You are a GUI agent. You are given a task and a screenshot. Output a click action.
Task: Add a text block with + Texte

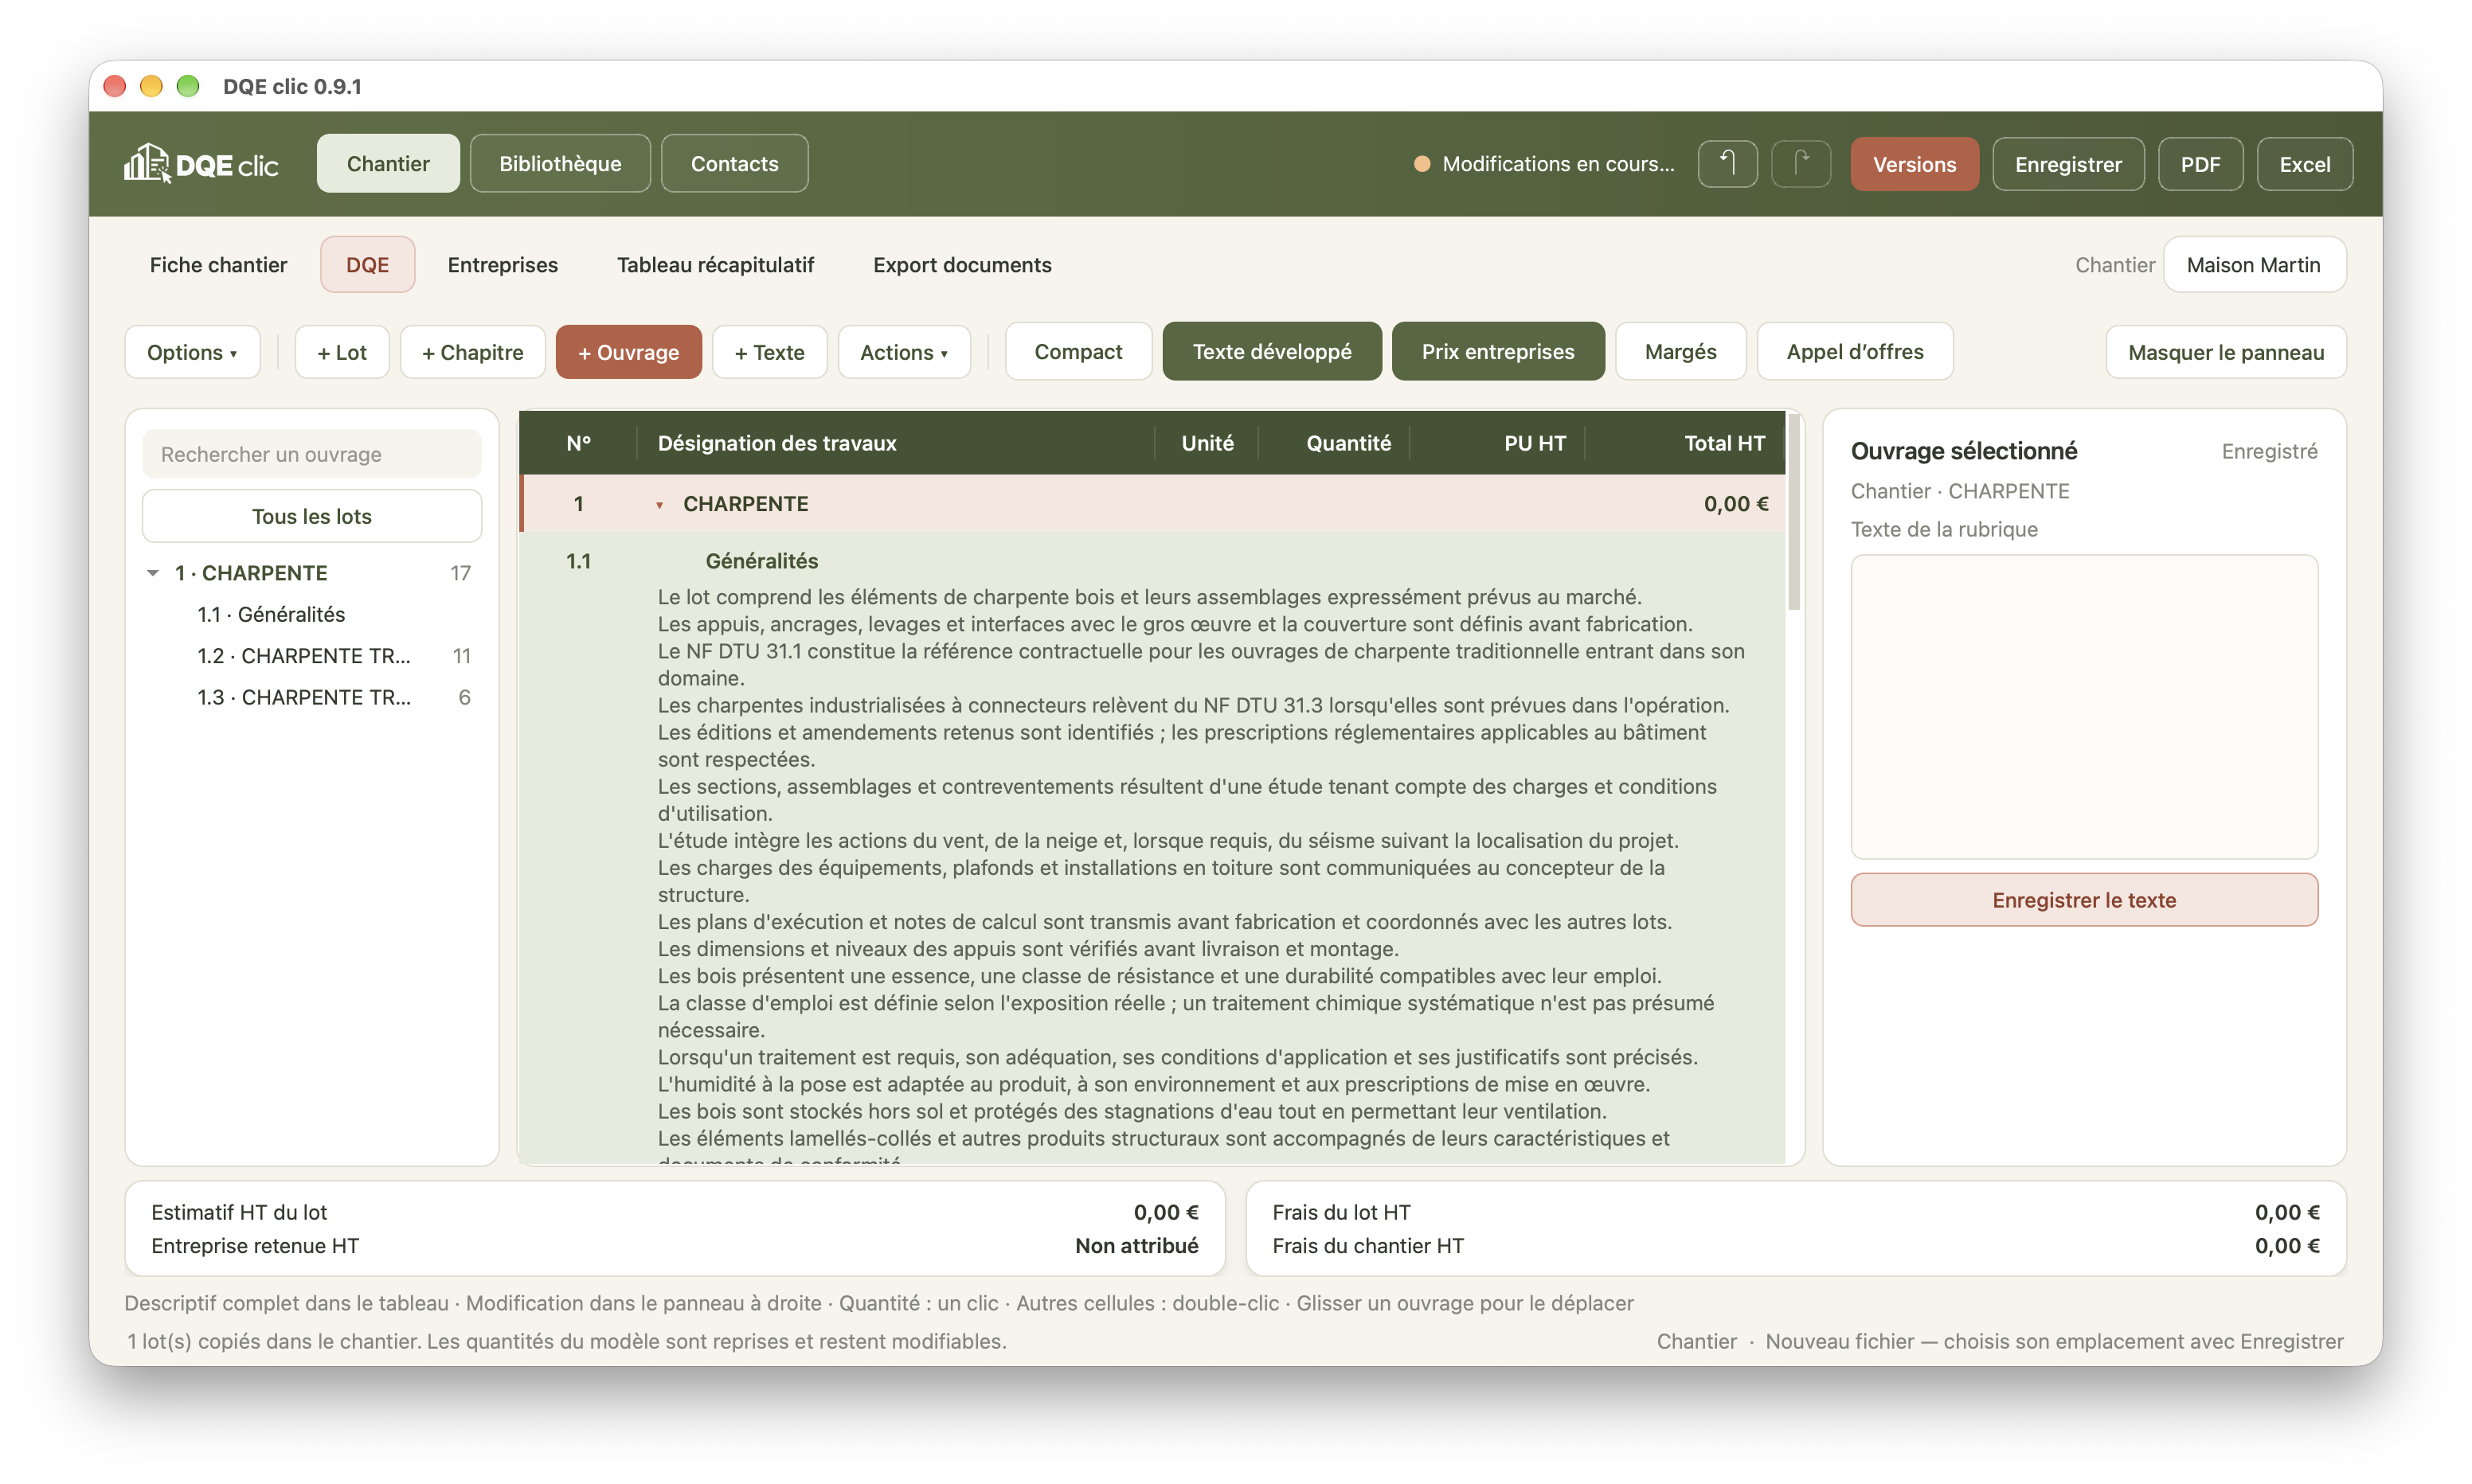pos(769,352)
